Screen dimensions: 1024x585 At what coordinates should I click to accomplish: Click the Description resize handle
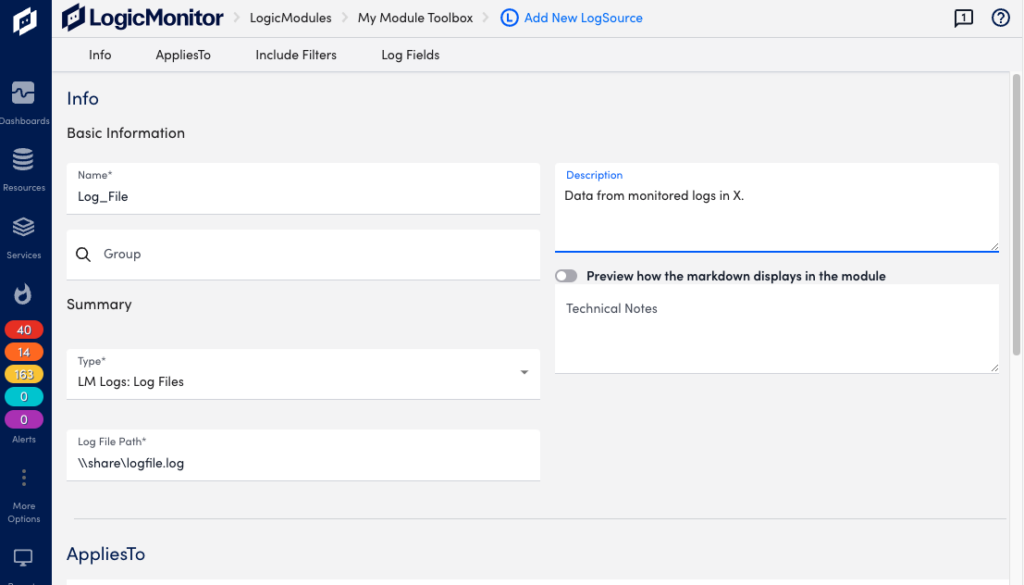pyautogui.click(x=994, y=246)
